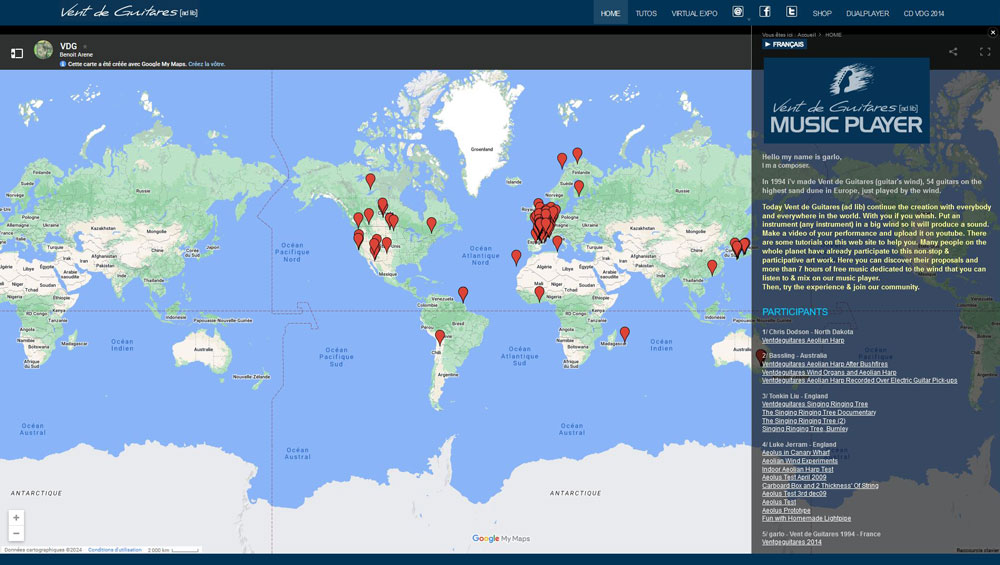Open 'The Singing Ringing Tree (2)' link
The image size is (1000, 565).
(x=804, y=421)
